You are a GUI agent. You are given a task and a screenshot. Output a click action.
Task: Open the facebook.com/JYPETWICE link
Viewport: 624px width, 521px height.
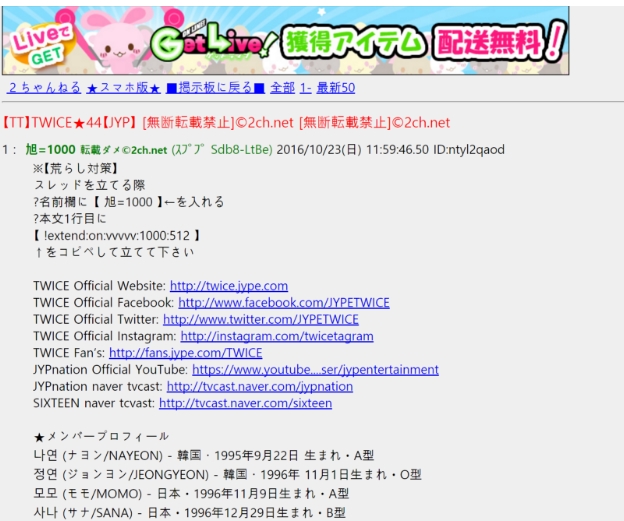(284, 302)
